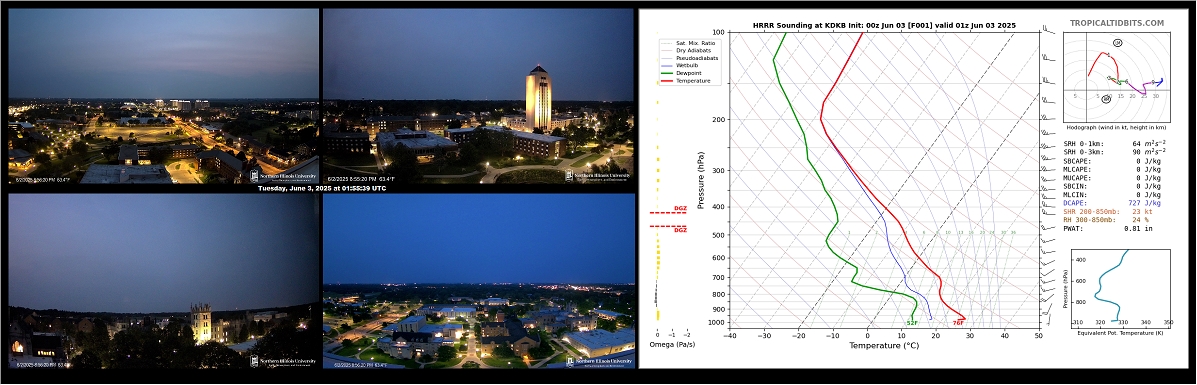Click the Northern Illinois University logo in tower webcam
The height and width of the screenshot is (385, 1197).
pos(598,176)
